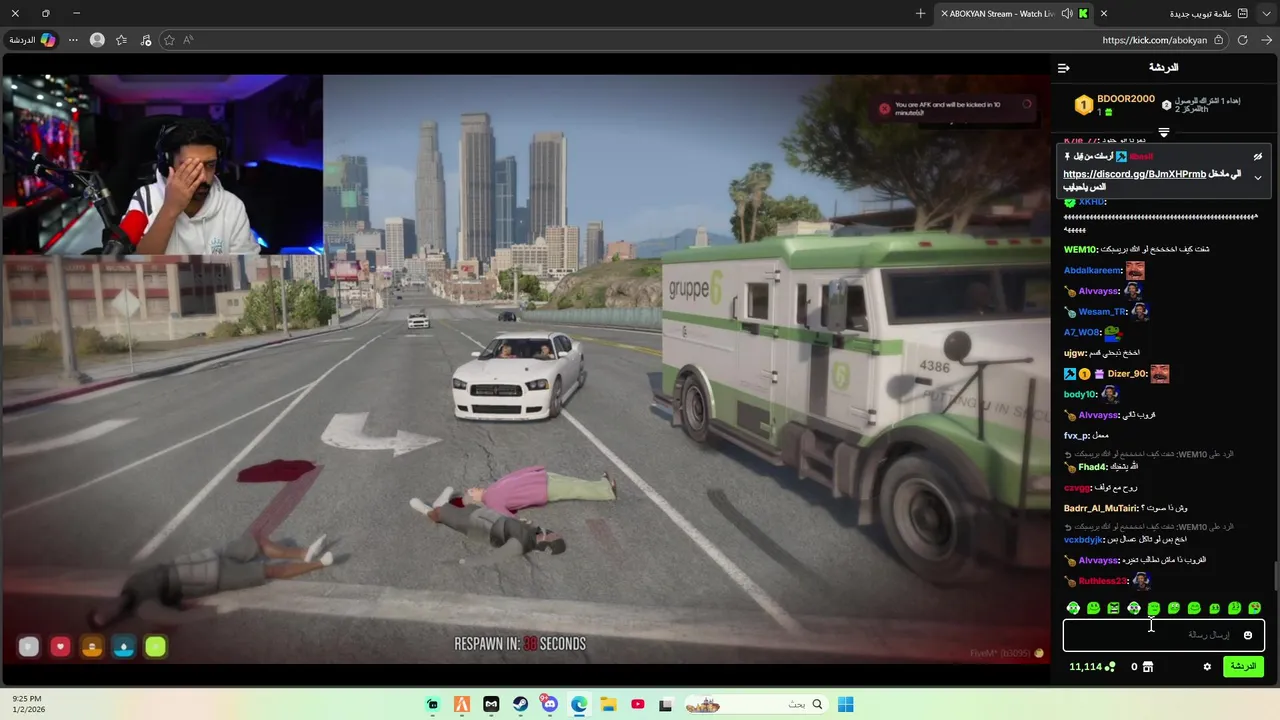Open BDOOR2000 top gifter entry
1280x720 pixels.
coord(1114,105)
